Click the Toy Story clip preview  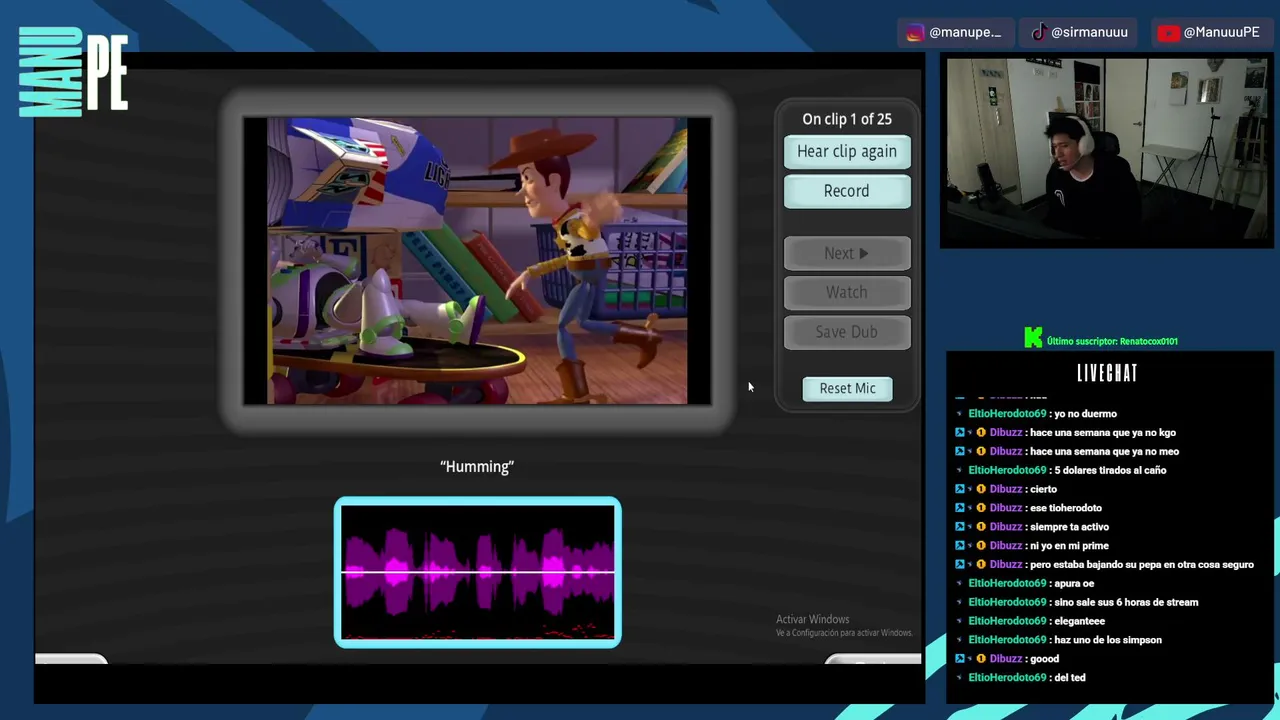pyautogui.click(x=477, y=261)
